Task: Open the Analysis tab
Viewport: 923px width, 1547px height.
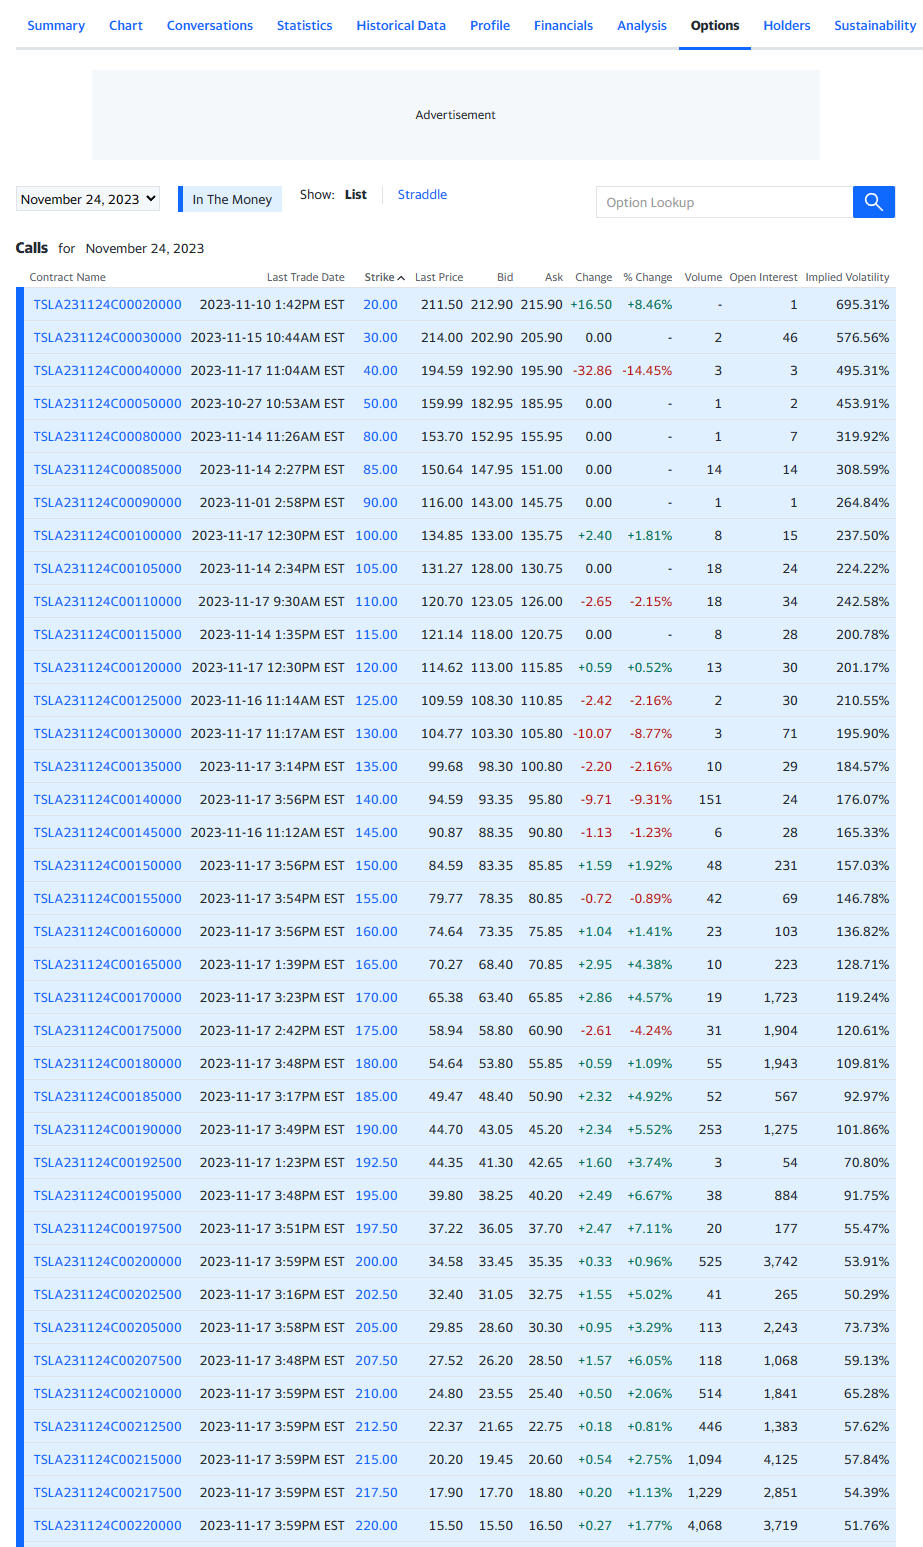Action: click(x=642, y=25)
